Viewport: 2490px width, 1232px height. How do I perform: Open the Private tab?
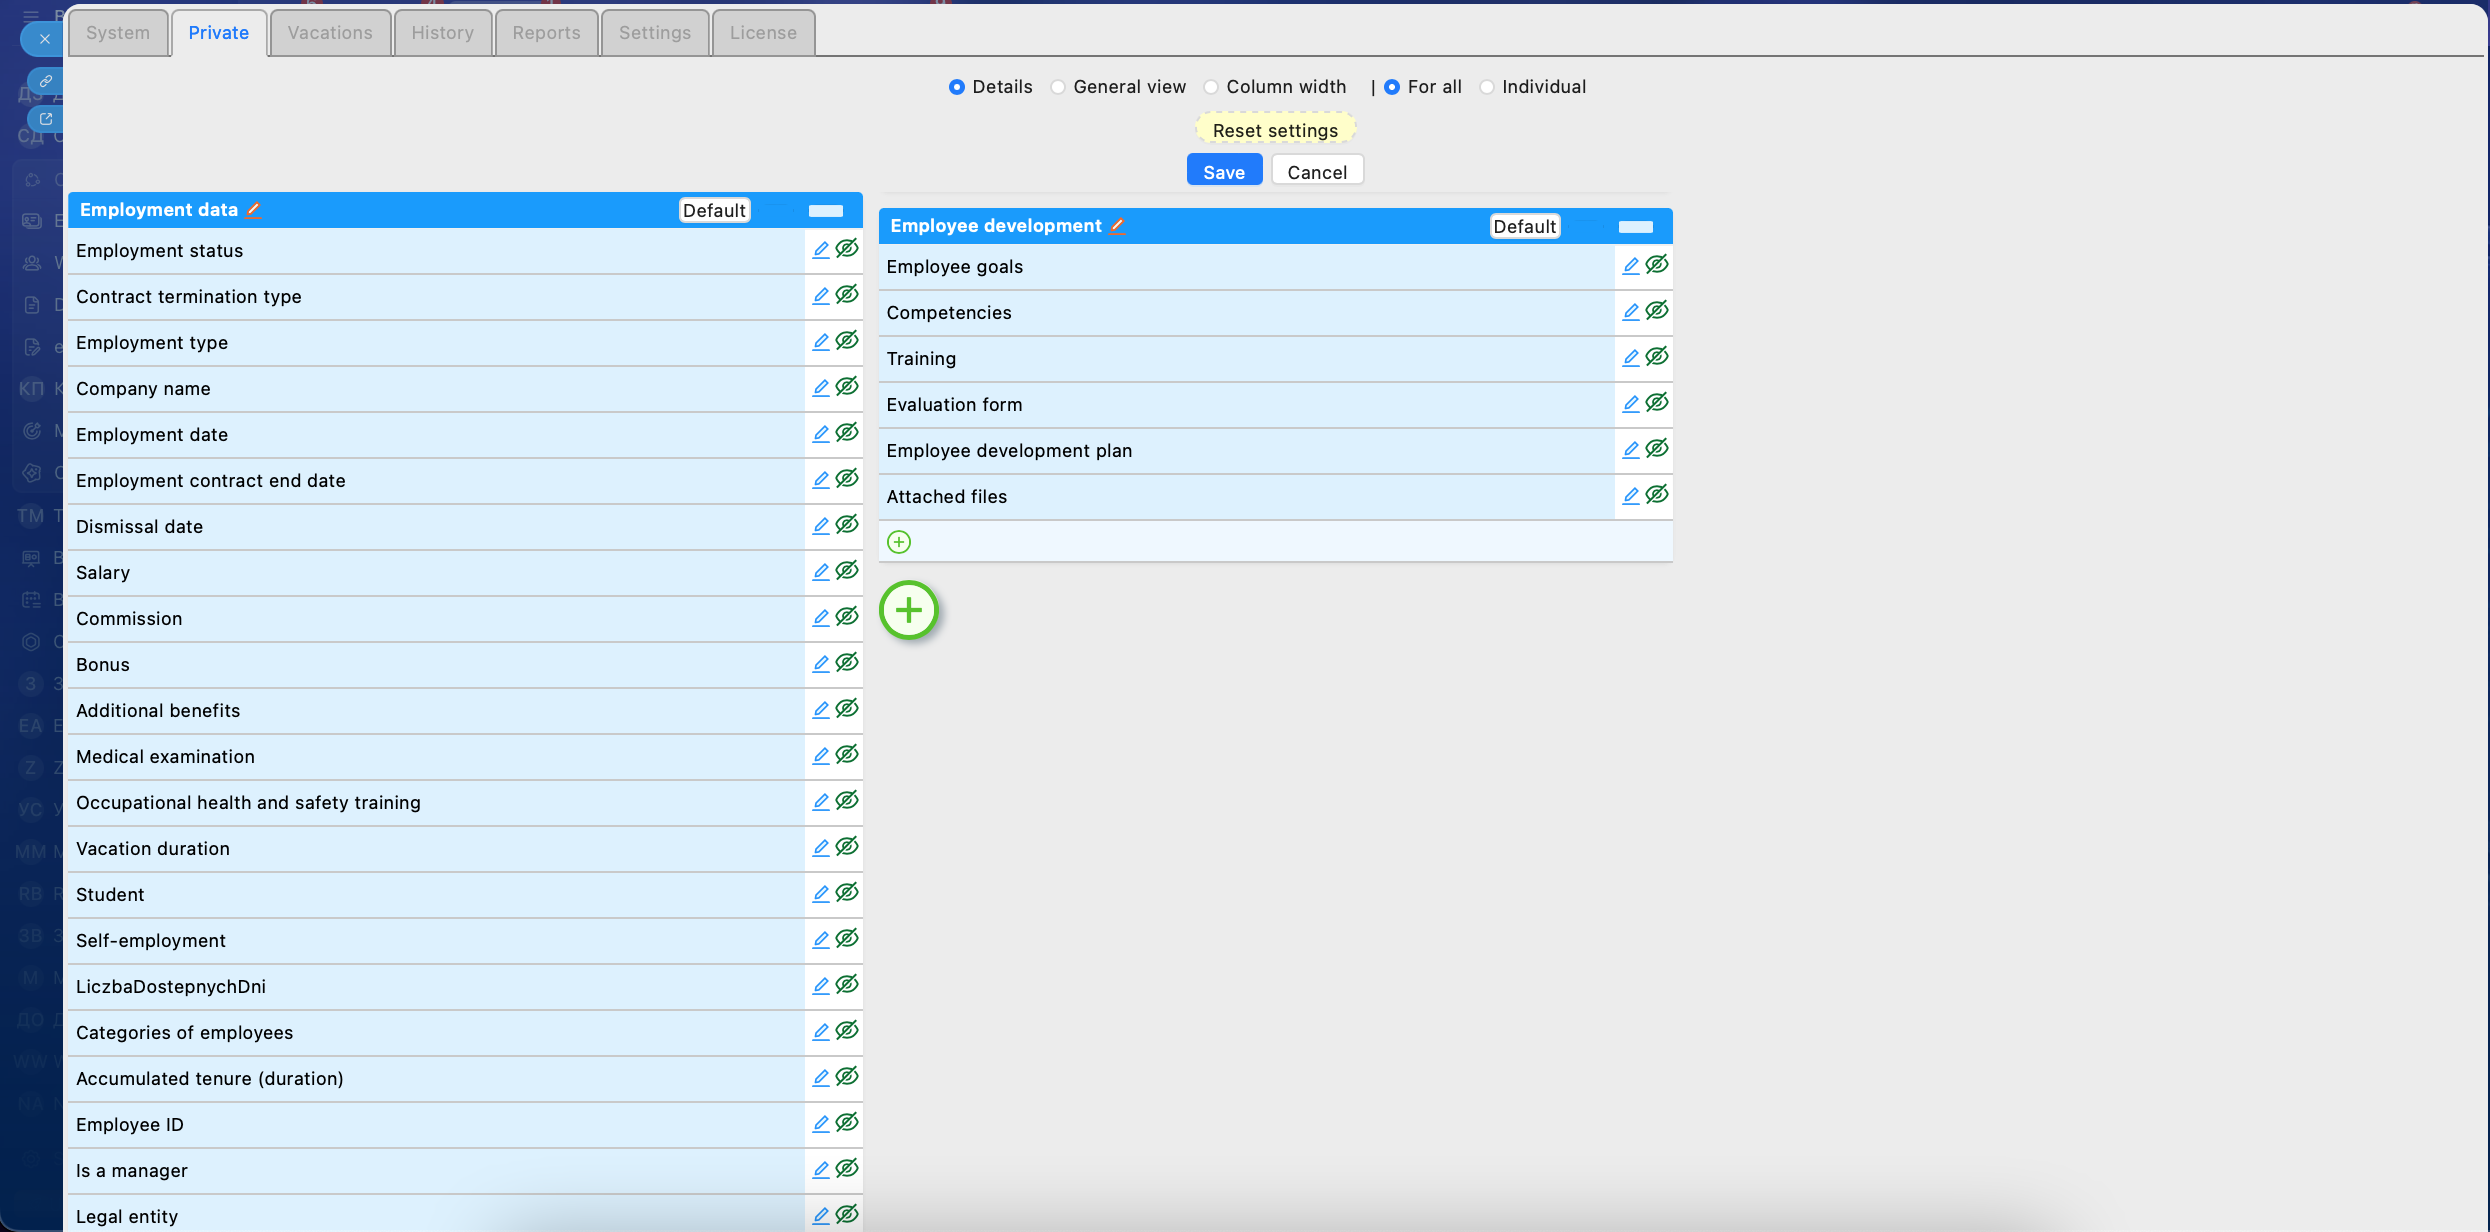(219, 33)
